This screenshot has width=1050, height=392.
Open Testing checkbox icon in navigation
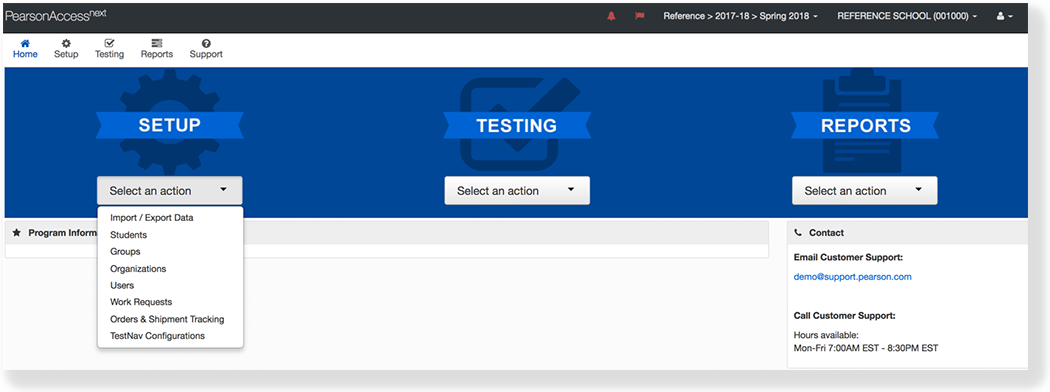(x=109, y=43)
